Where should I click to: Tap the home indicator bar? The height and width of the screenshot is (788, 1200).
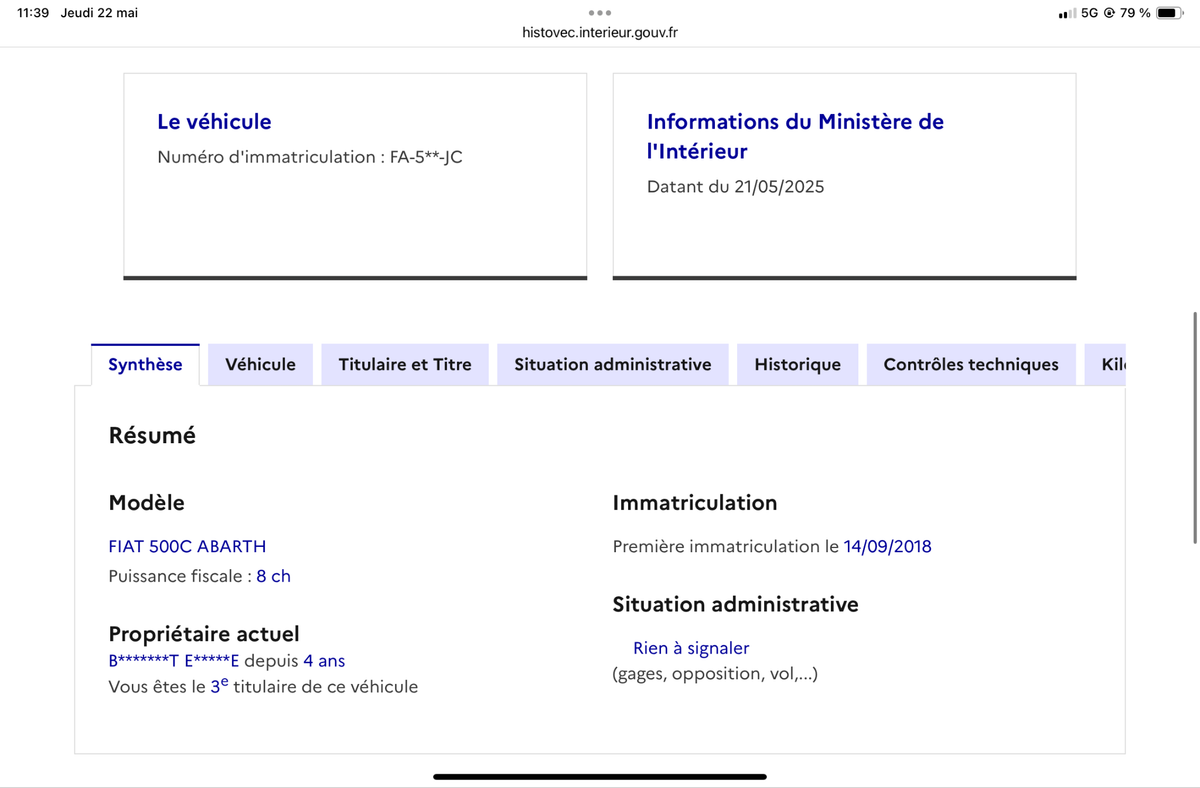(600, 776)
